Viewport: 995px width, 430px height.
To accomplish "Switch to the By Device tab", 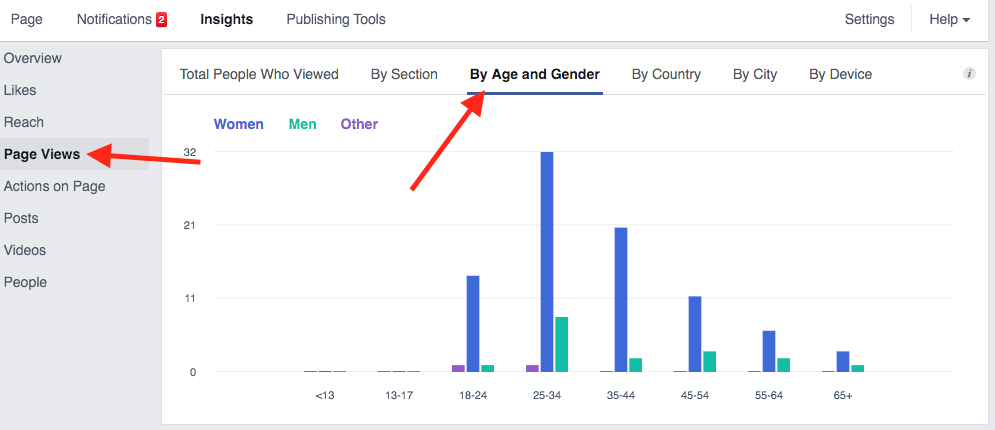I will click(x=840, y=74).
